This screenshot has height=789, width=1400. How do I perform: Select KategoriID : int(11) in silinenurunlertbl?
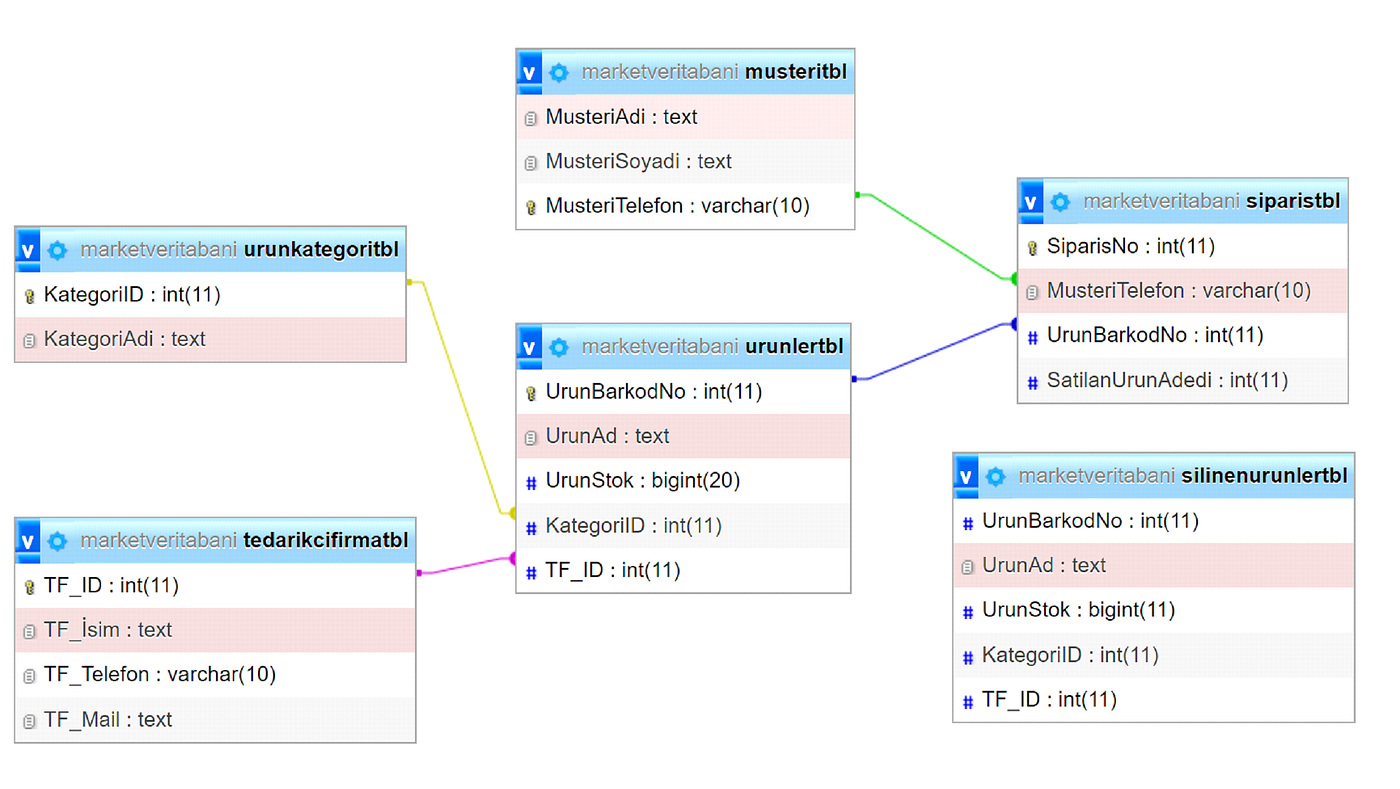[x=1154, y=655]
